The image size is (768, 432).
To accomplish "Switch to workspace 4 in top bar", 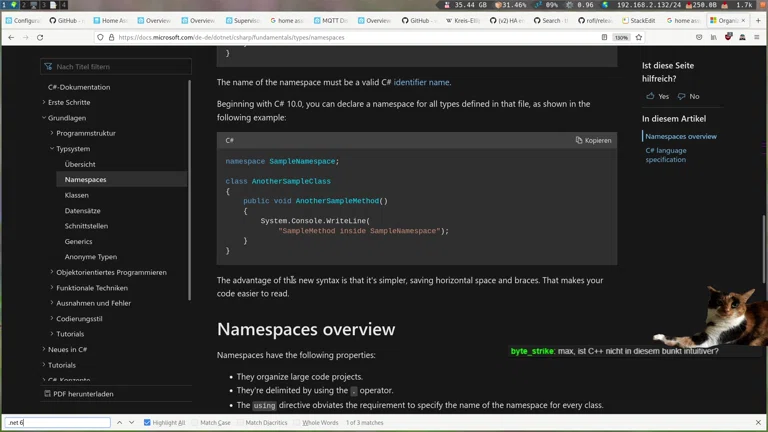I will click(x=63, y=5).
